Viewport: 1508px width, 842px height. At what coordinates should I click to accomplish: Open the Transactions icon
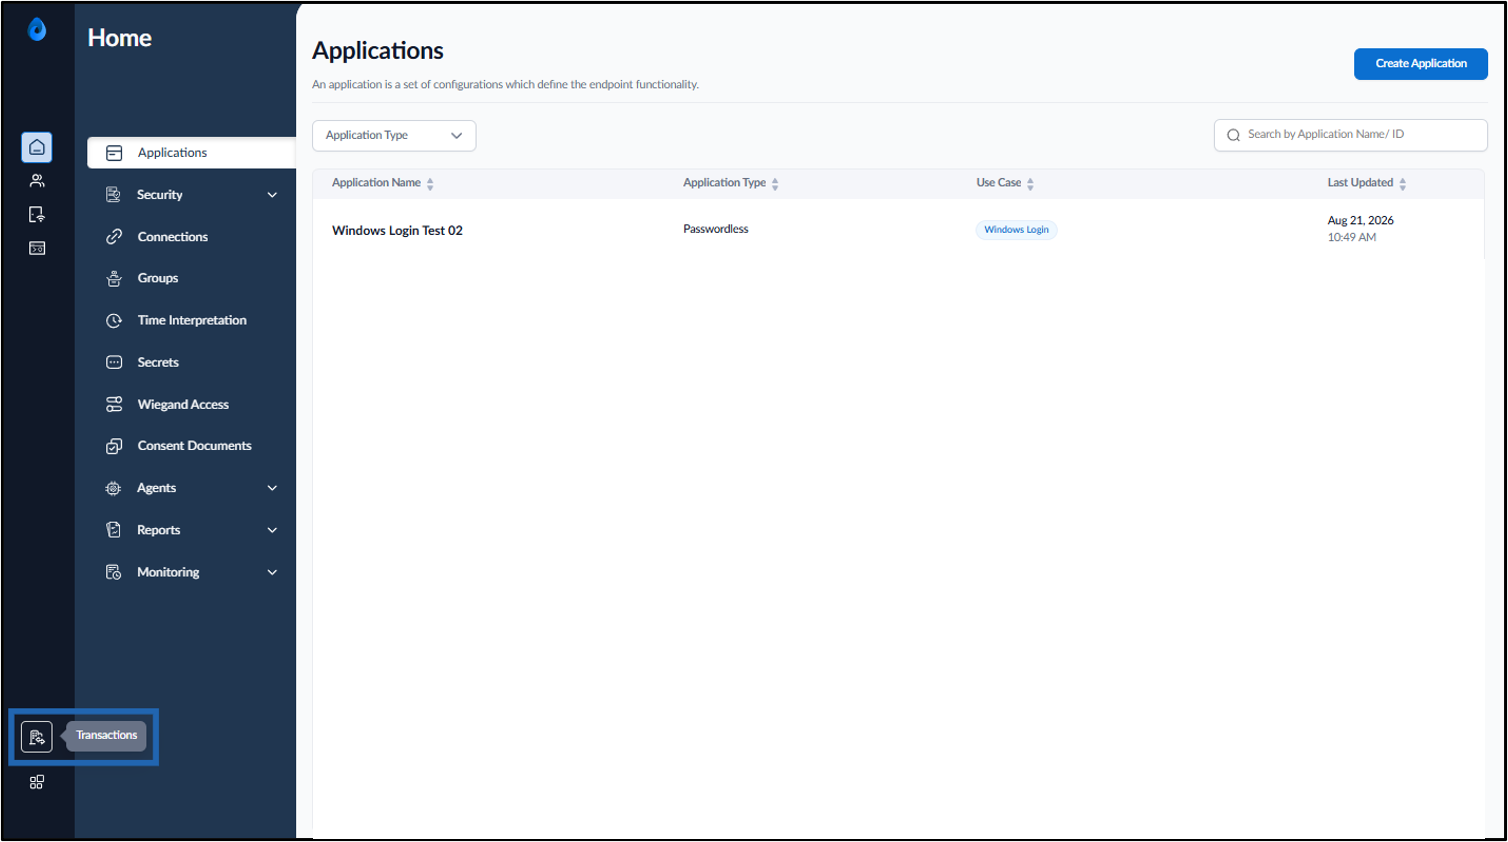37,737
